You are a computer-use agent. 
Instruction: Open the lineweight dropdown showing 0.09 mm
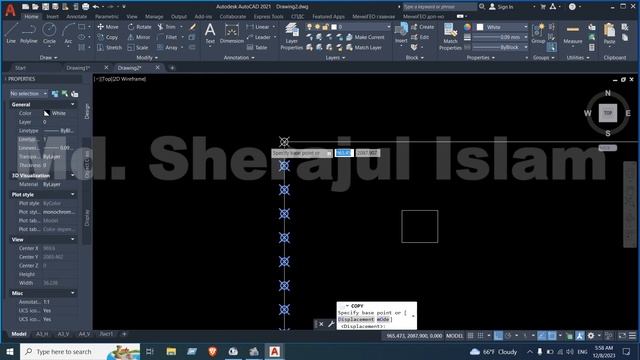click(x=500, y=37)
